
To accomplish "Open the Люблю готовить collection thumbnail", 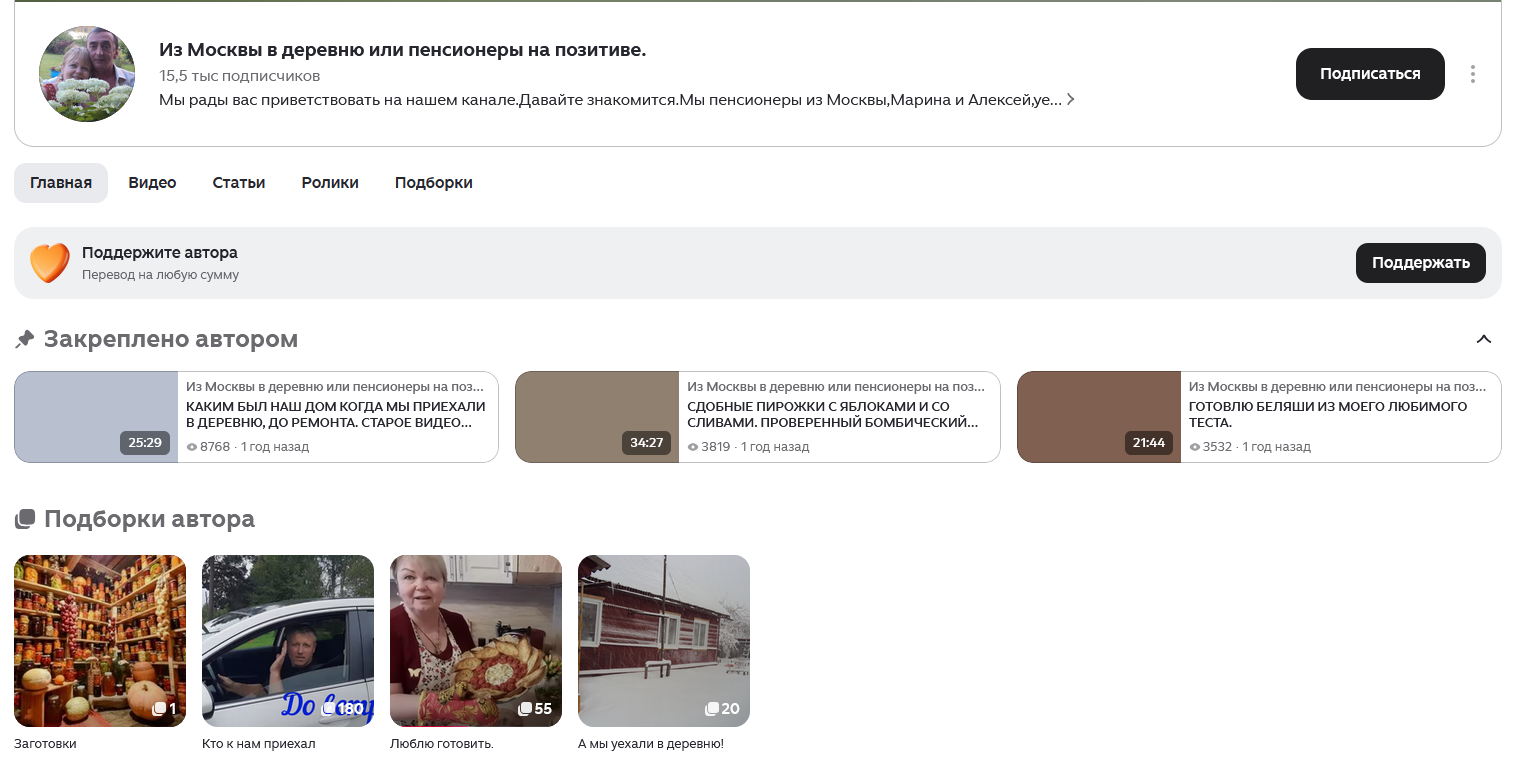I will tap(476, 640).
